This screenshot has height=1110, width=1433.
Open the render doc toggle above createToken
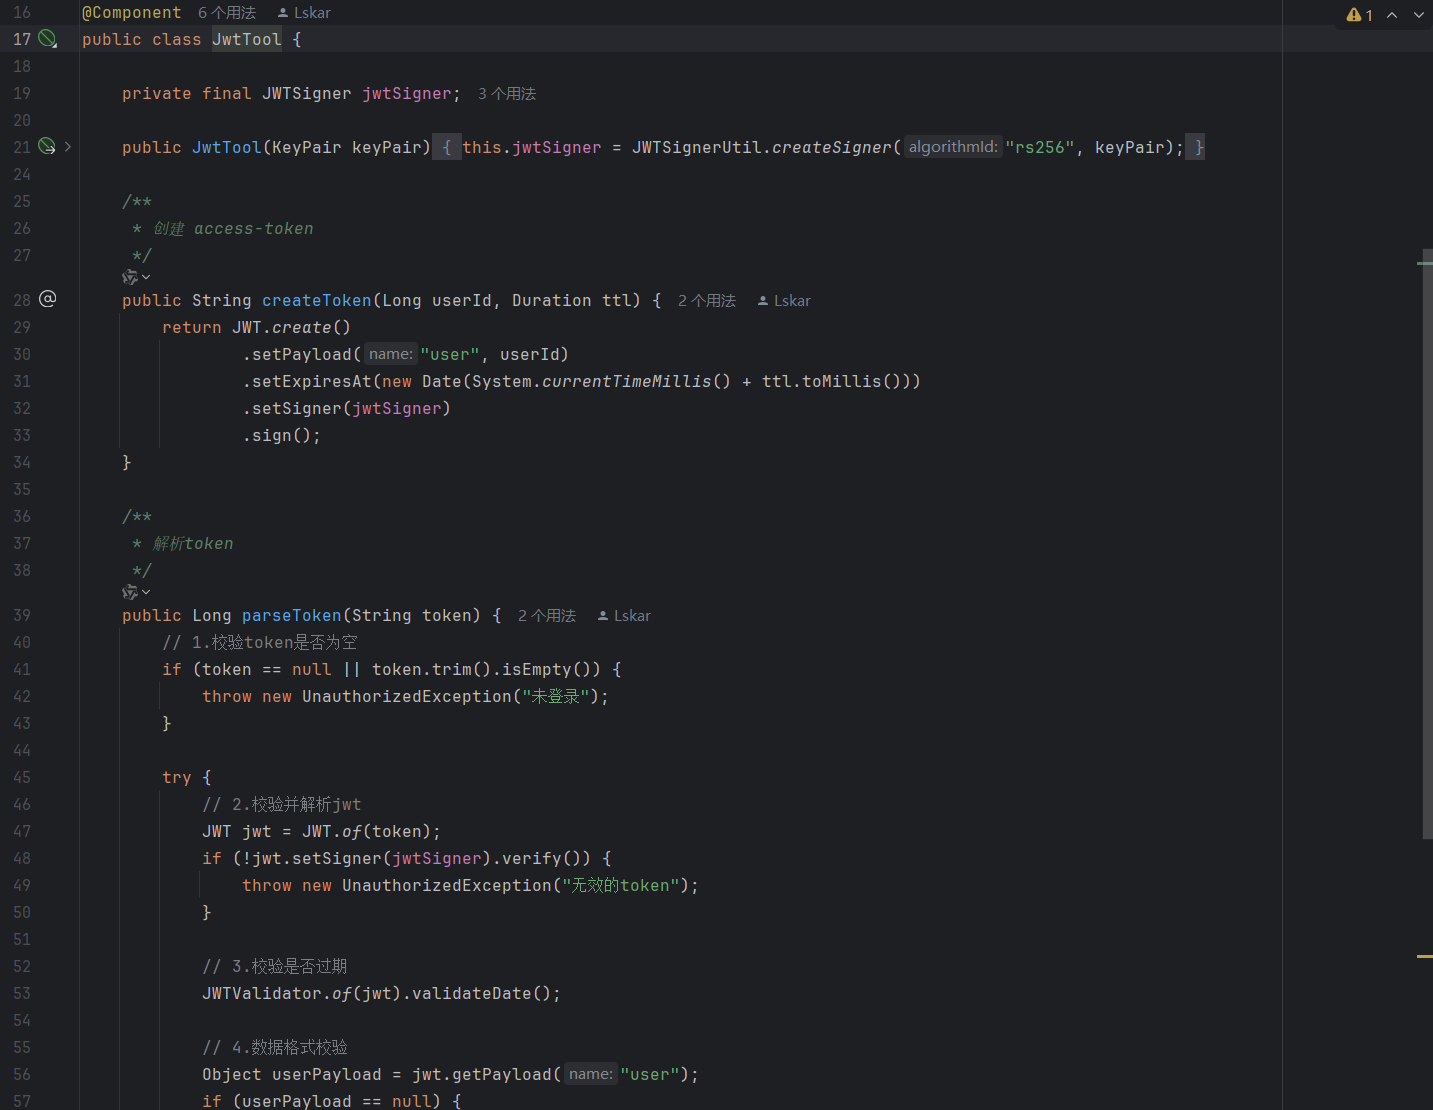coord(136,277)
